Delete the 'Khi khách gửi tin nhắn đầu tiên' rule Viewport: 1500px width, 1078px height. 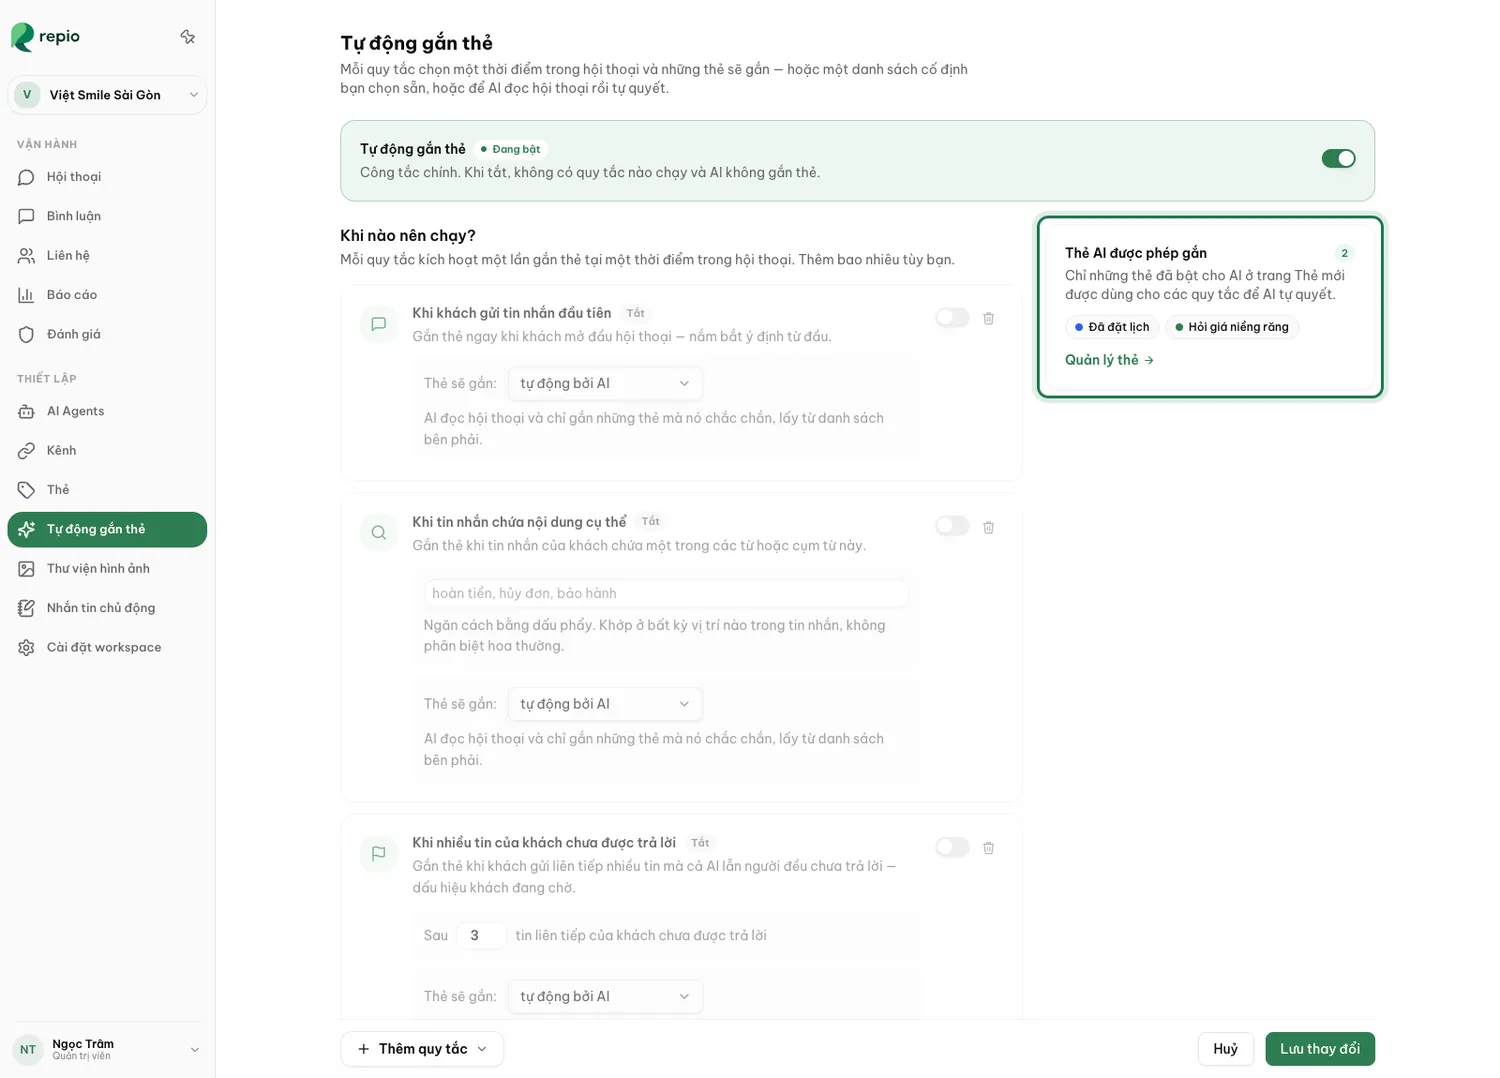988,318
